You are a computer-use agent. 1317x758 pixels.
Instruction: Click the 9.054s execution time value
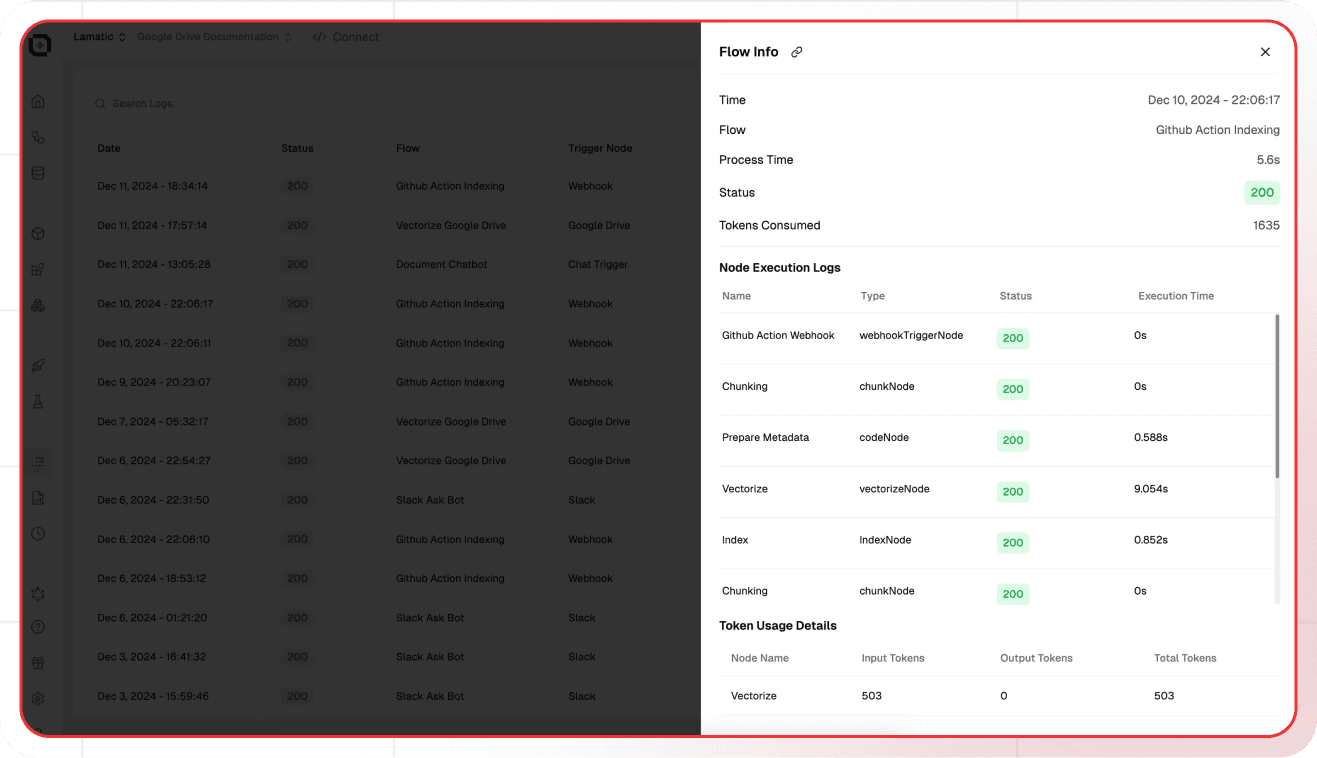tap(1151, 489)
